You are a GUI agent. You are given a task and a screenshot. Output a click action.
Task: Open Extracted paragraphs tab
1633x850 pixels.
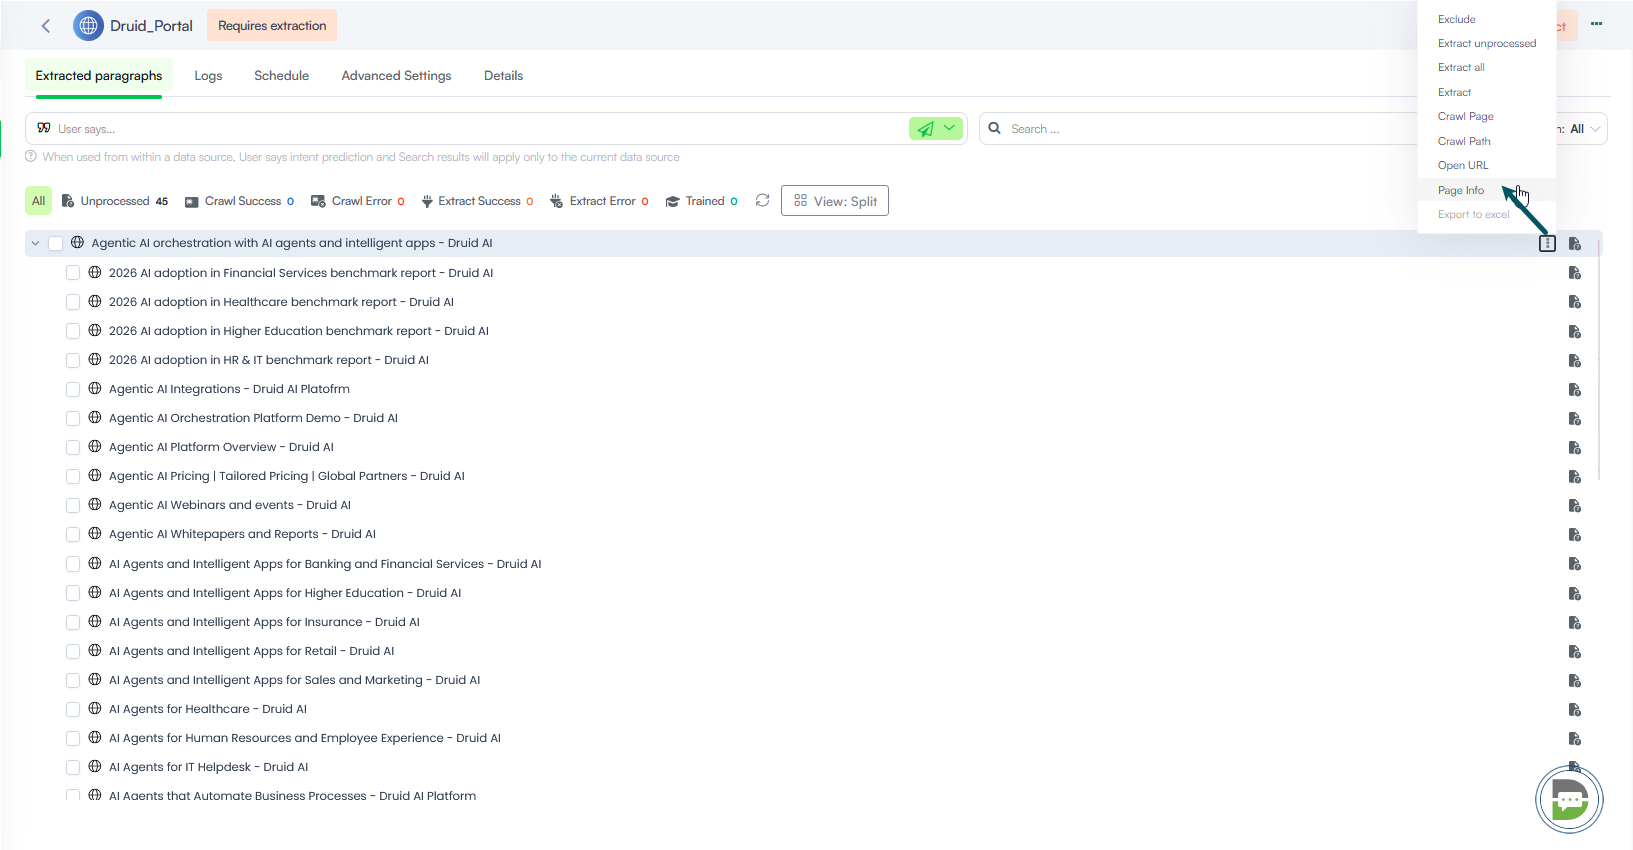[x=99, y=76]
